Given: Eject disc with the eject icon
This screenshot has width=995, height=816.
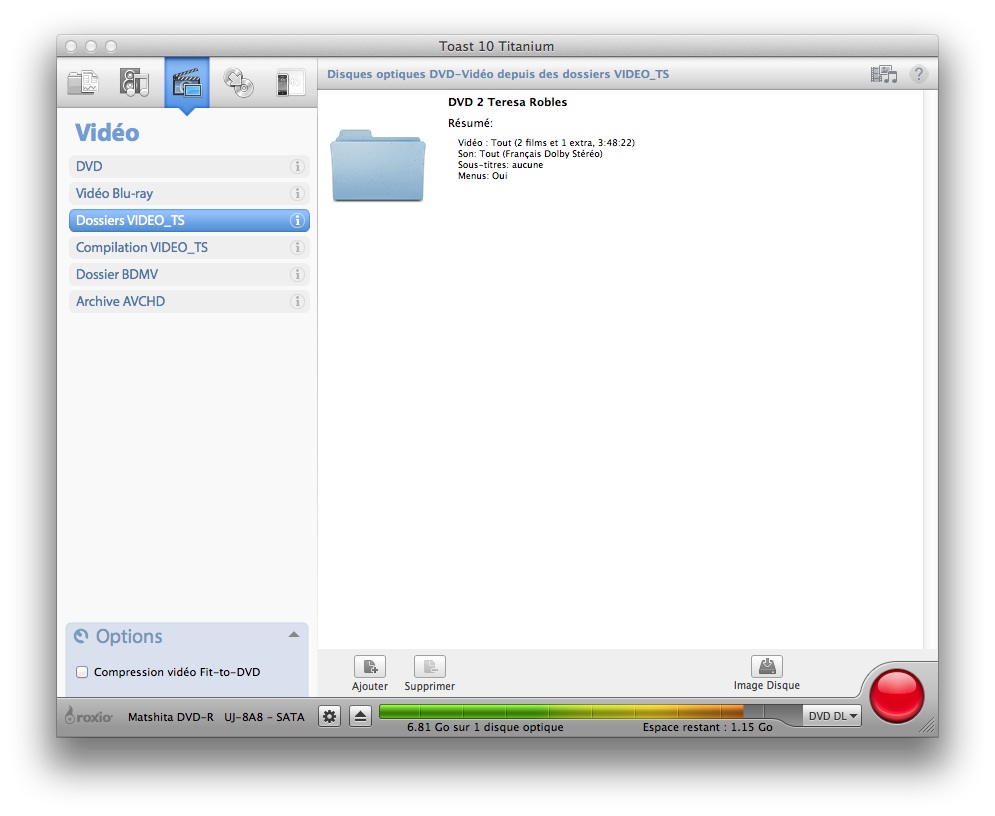Looking at the screenshot, I should (360, 716).
